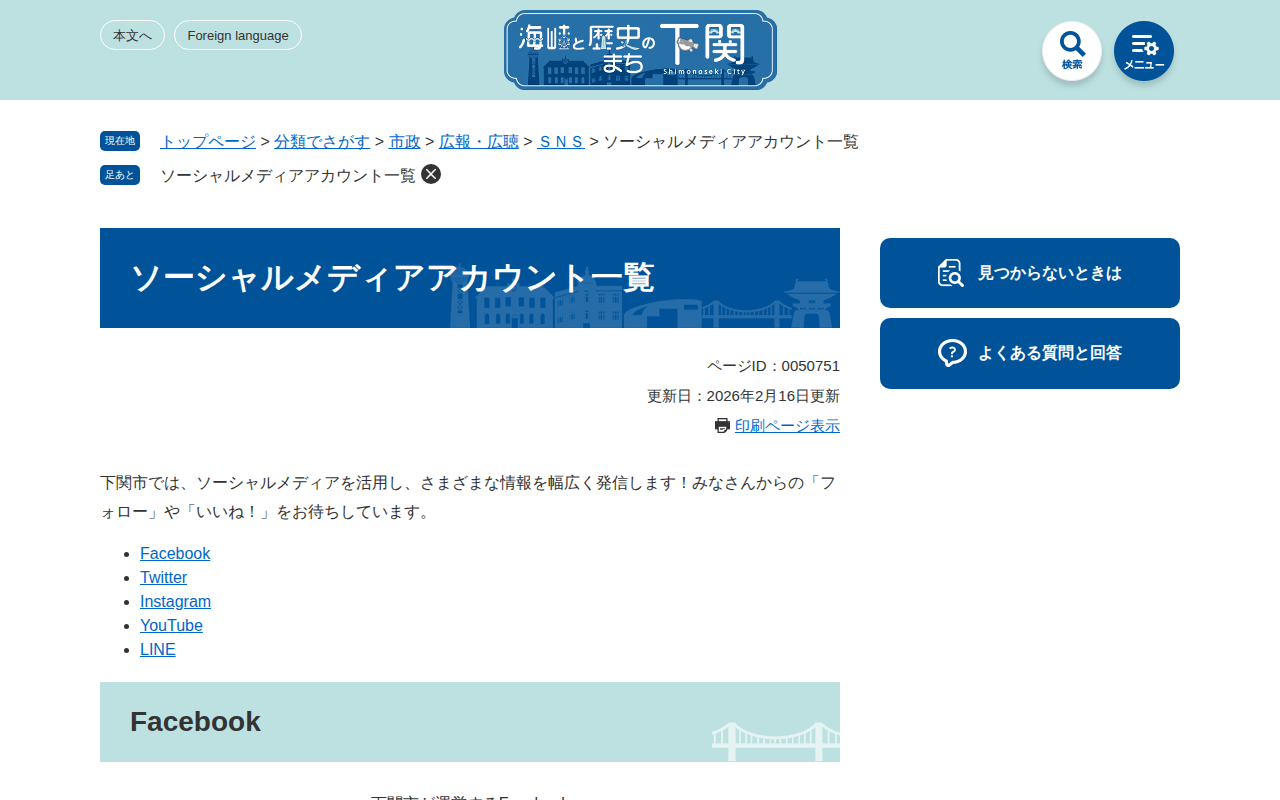Click the document-search icon on 見つからないときは

click(951, 273)
